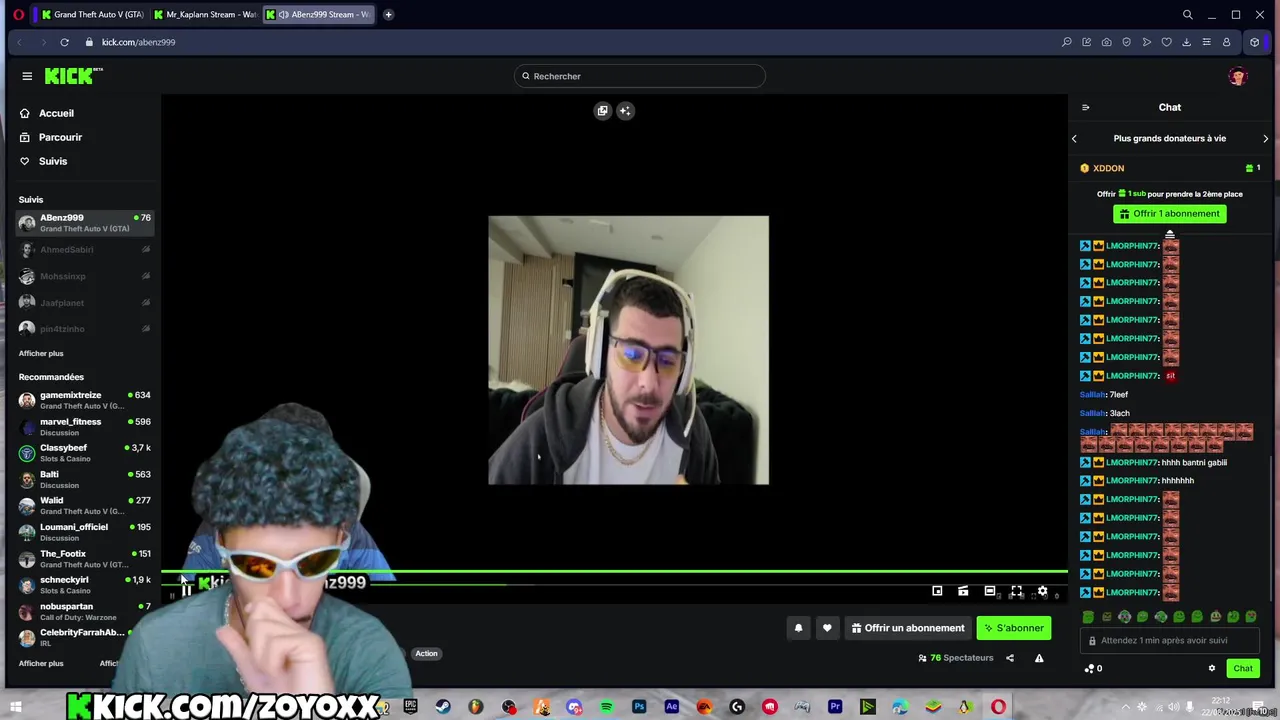Select Jaafplanet followed channel

click(x=85, y=302)
